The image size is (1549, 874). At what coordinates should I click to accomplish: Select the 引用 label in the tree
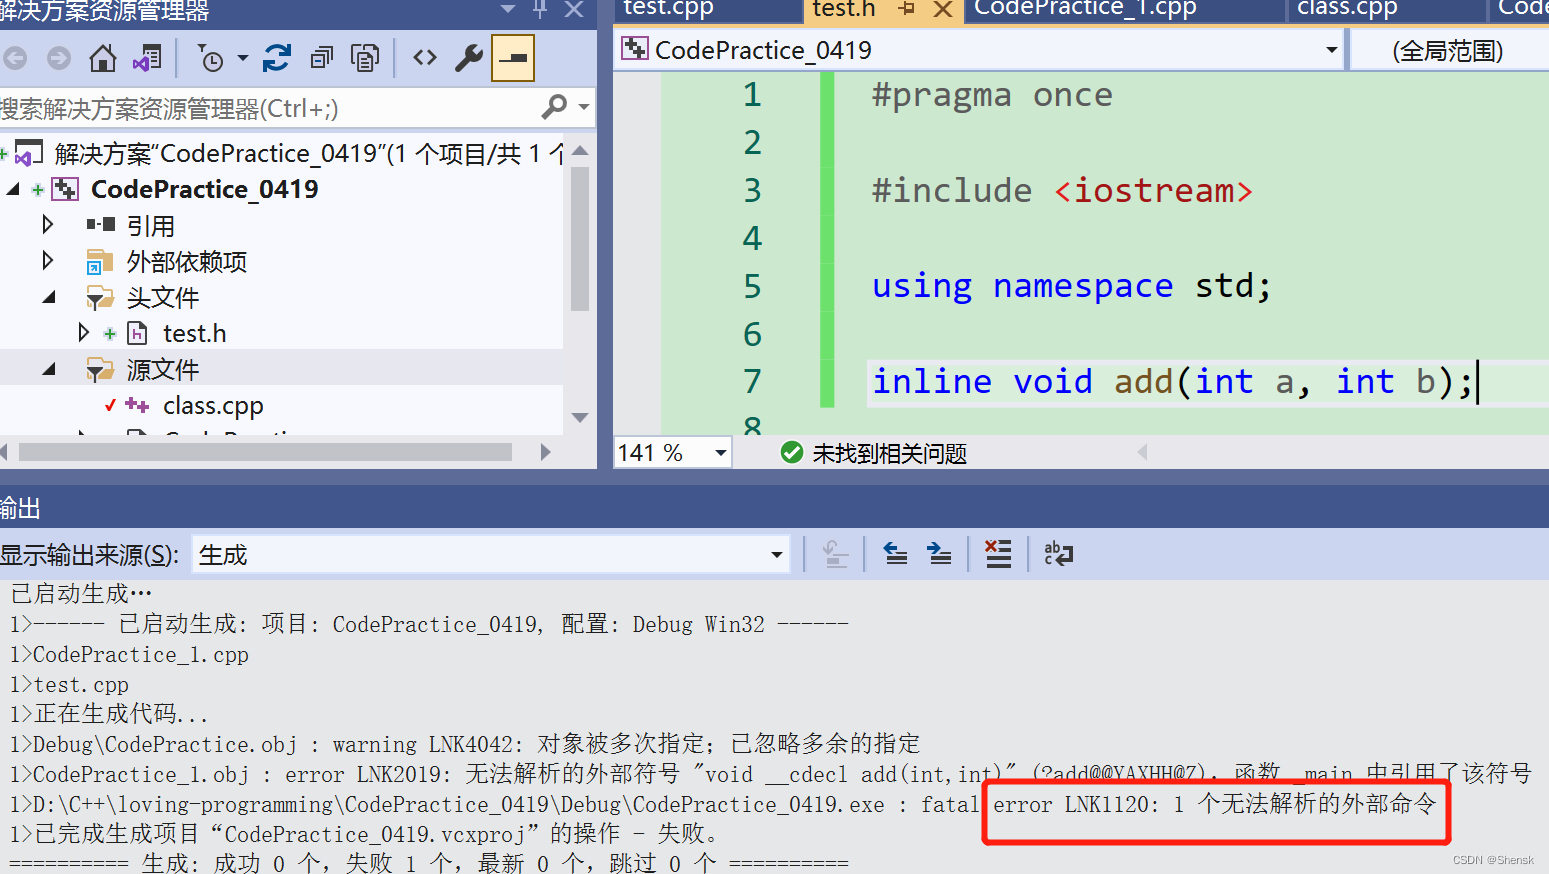(151, 226)
